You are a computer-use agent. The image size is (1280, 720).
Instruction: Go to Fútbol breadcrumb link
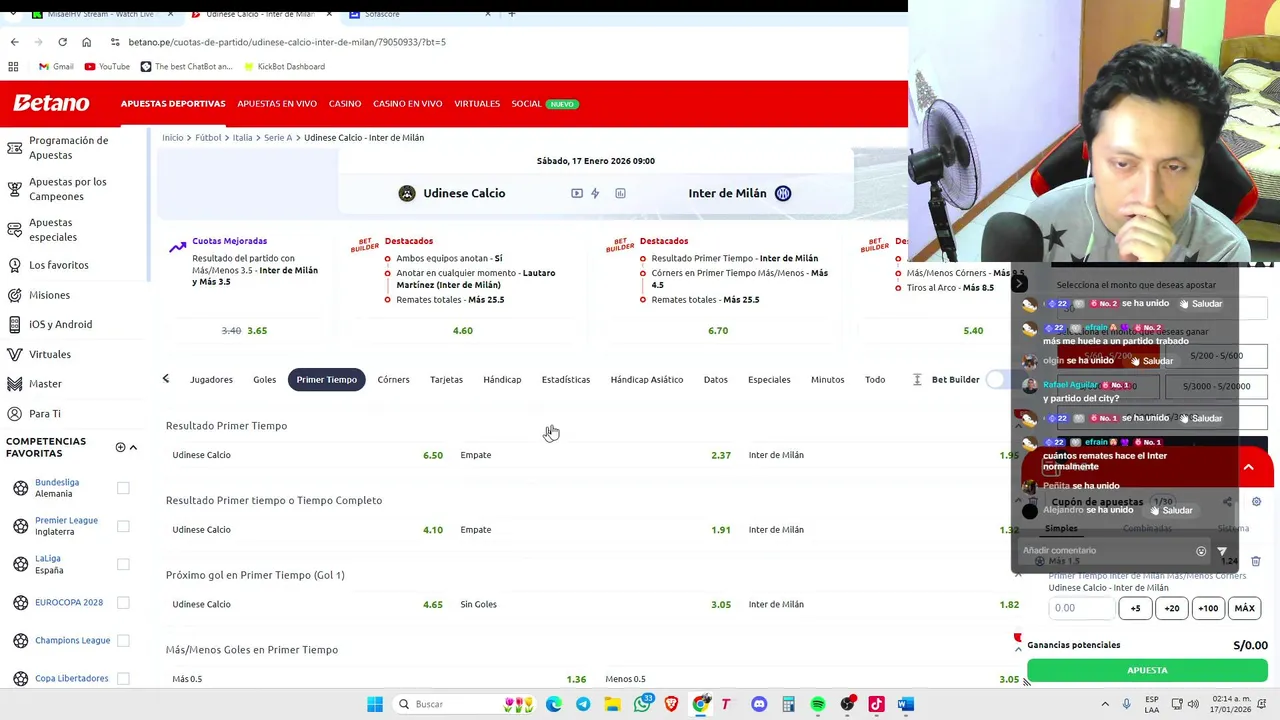[x=208, y=137]
